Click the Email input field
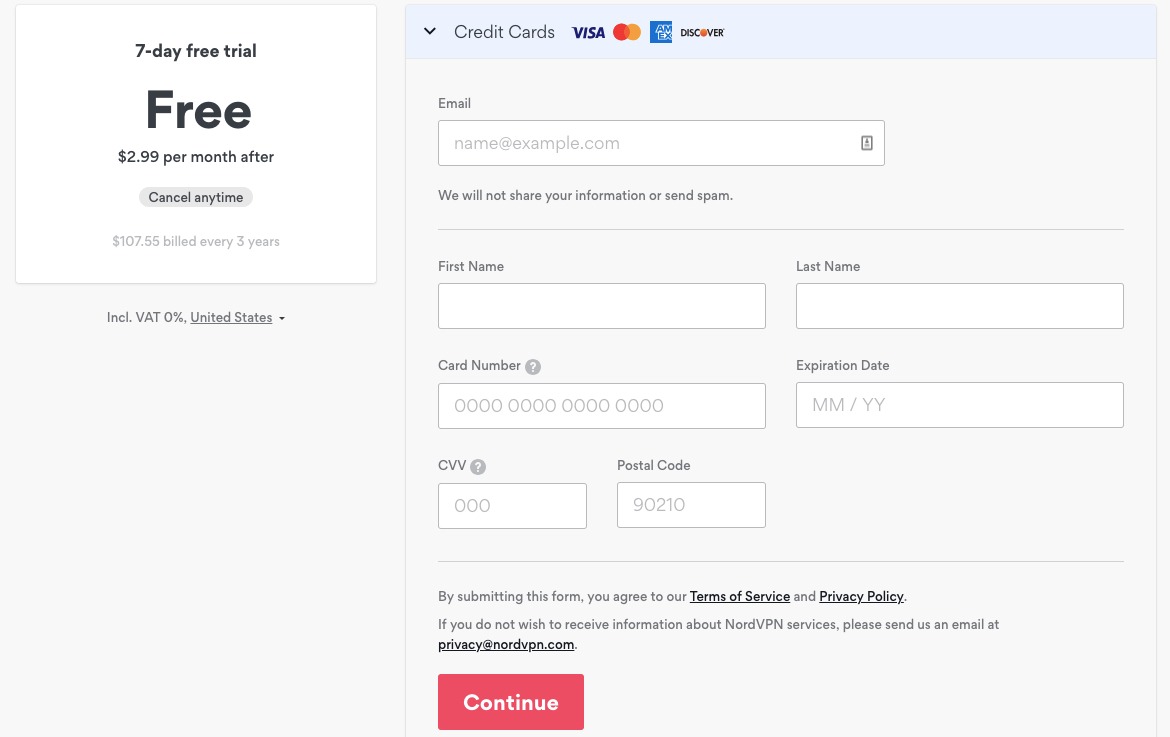This screenshot has height=737, width=1170. pos(661,143)
